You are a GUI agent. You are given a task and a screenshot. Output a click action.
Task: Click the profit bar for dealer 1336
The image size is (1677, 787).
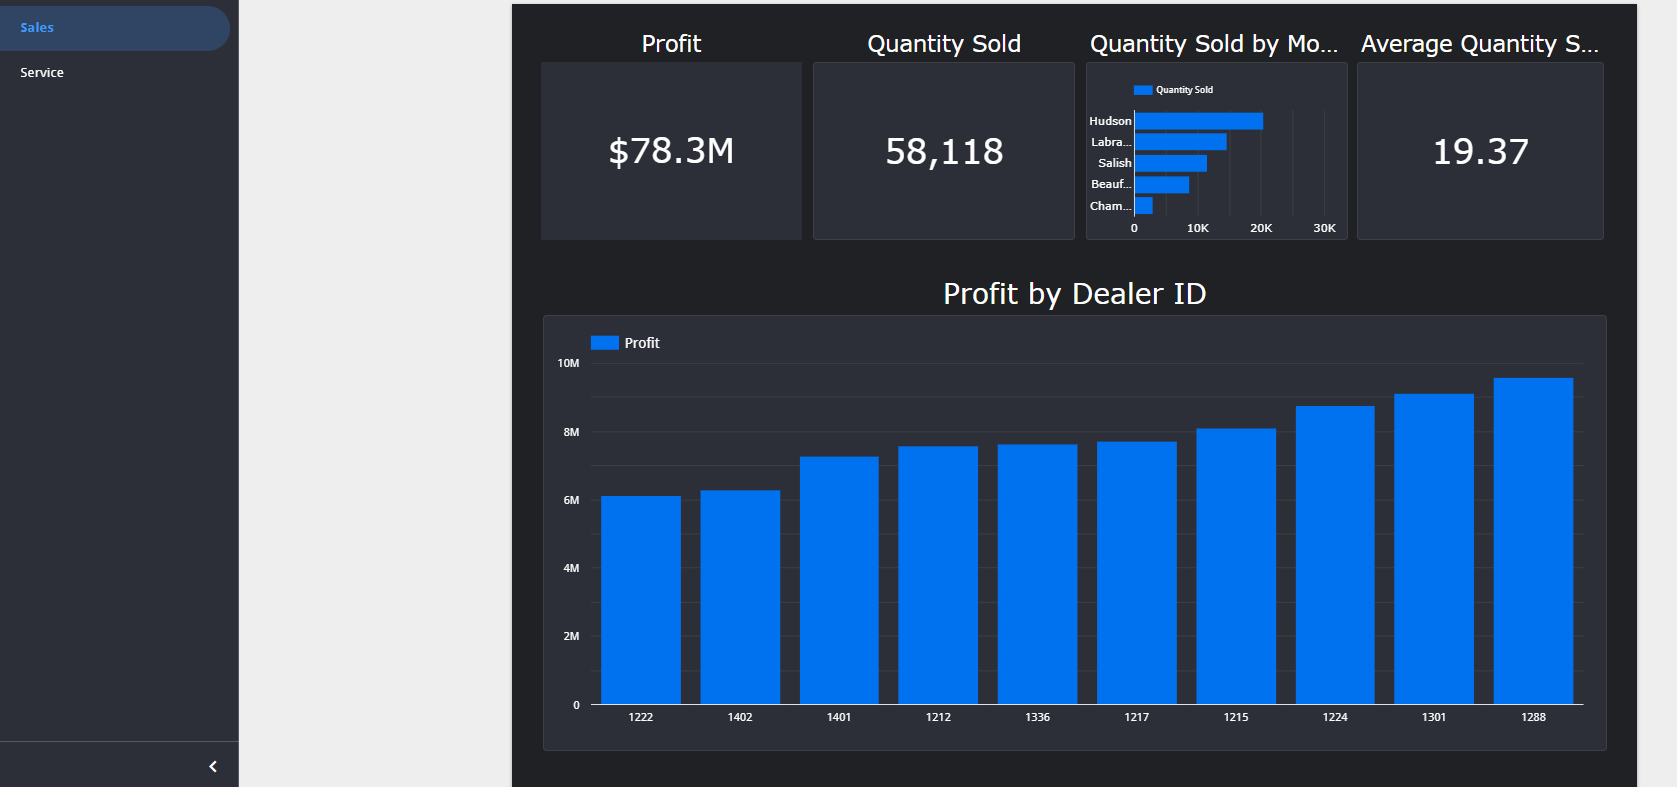(x=1037, y=574)
